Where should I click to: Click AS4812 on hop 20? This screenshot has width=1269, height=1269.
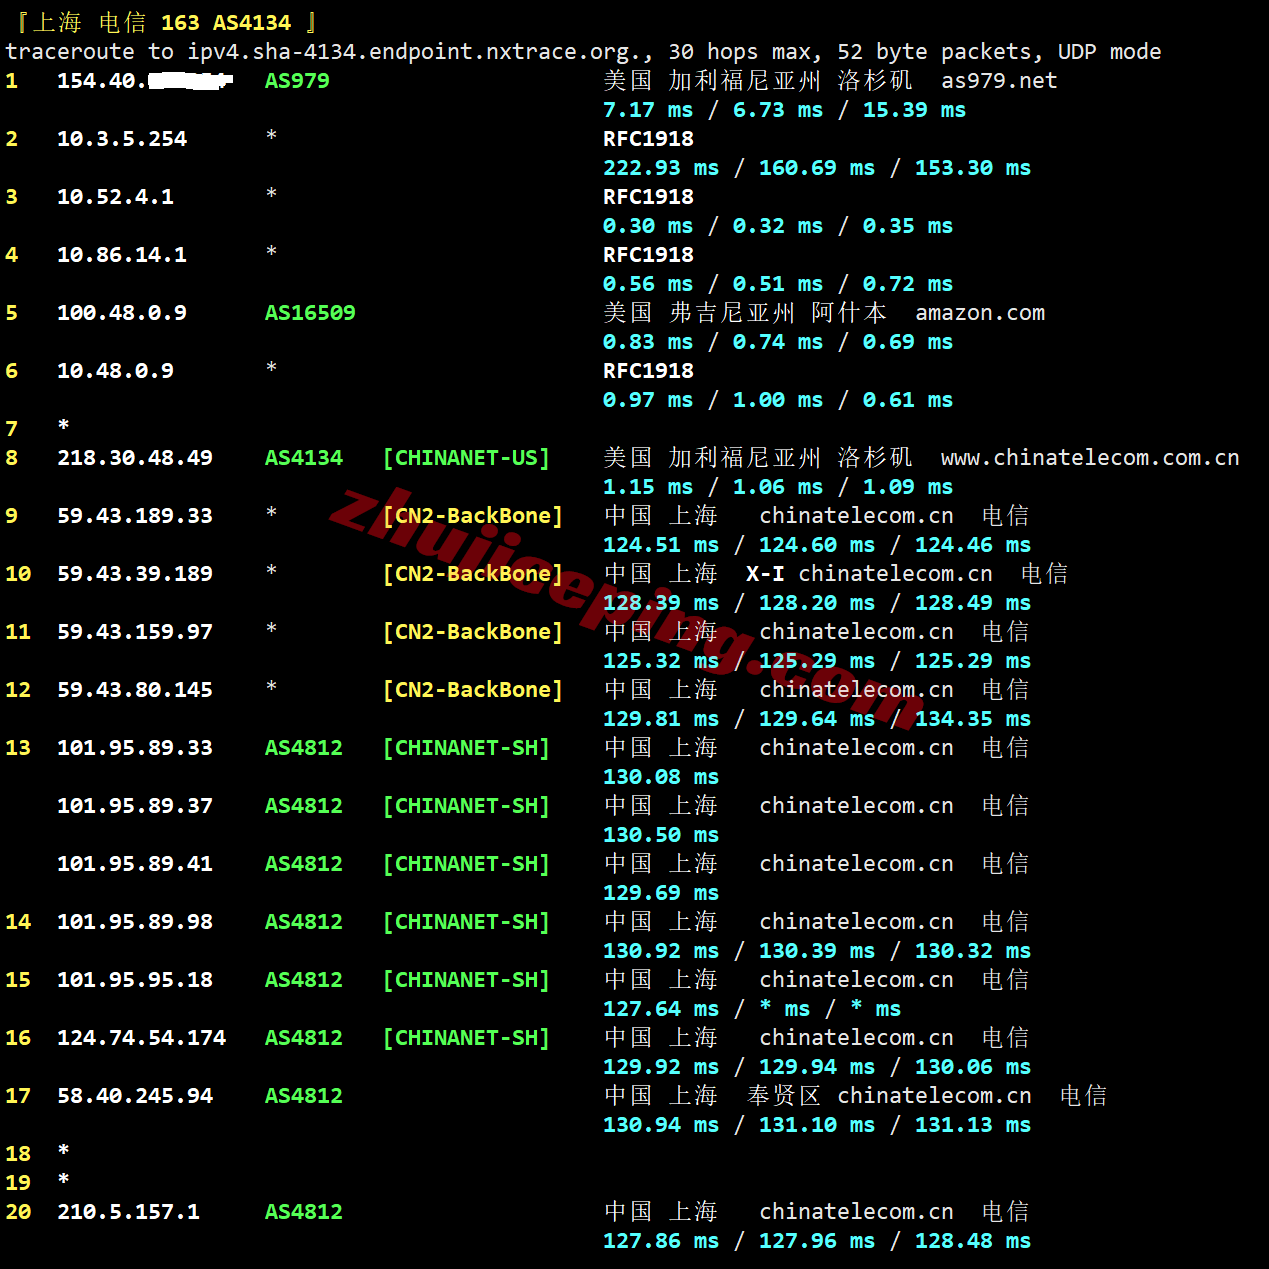coord(304,1212)
